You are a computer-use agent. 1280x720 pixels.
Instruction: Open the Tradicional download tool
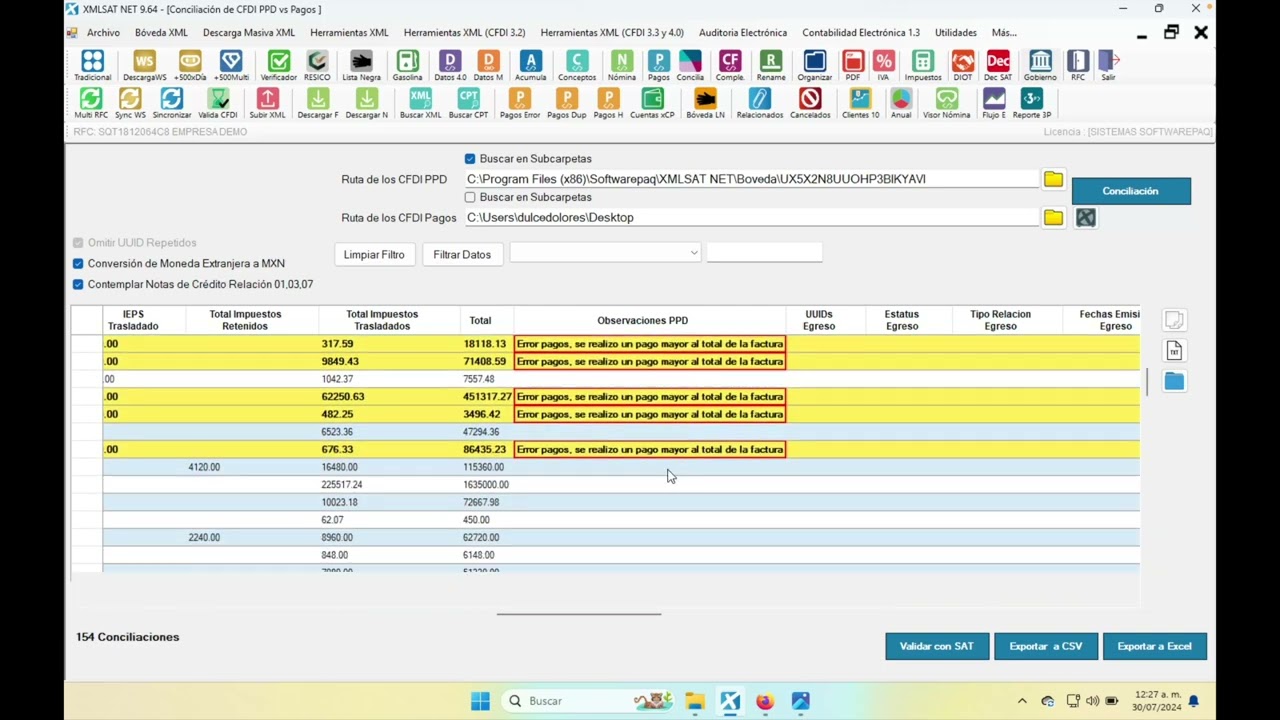[92, 66]
